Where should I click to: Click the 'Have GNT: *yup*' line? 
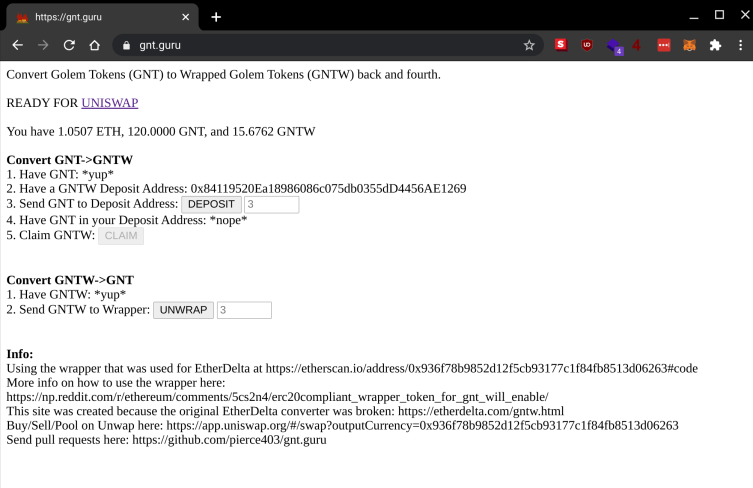[60, 174]
